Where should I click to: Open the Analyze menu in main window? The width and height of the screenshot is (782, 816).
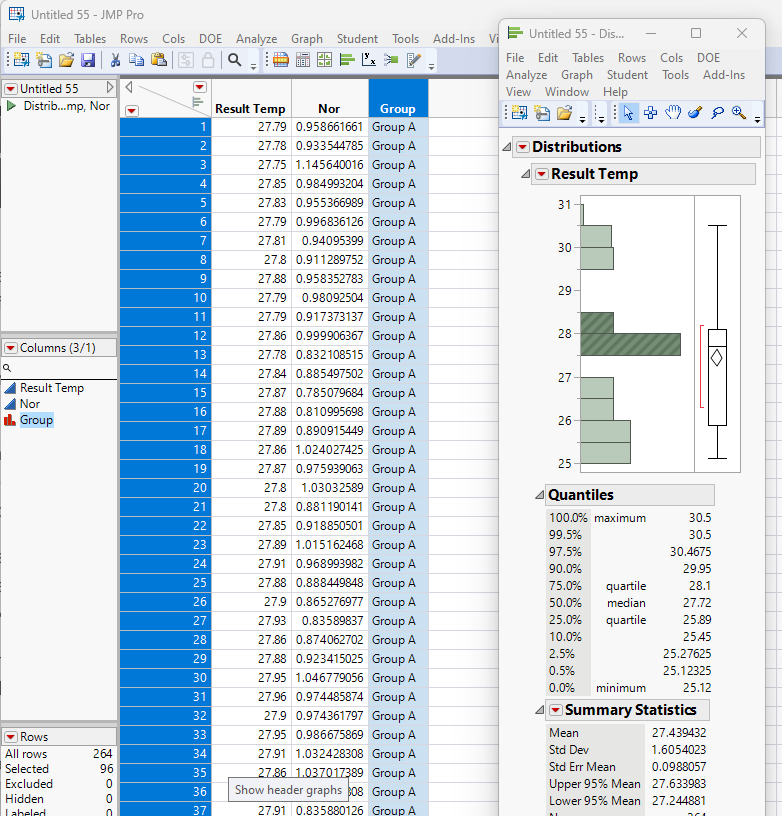[257, 39]
